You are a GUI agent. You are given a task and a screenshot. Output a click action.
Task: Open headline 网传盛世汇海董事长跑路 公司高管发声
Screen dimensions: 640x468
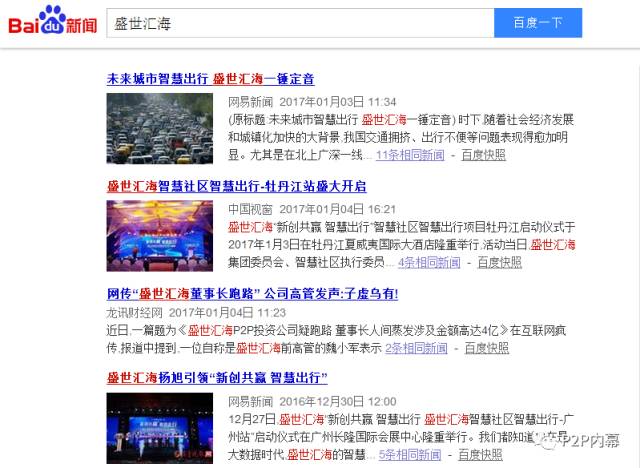[x=252, y=293]
